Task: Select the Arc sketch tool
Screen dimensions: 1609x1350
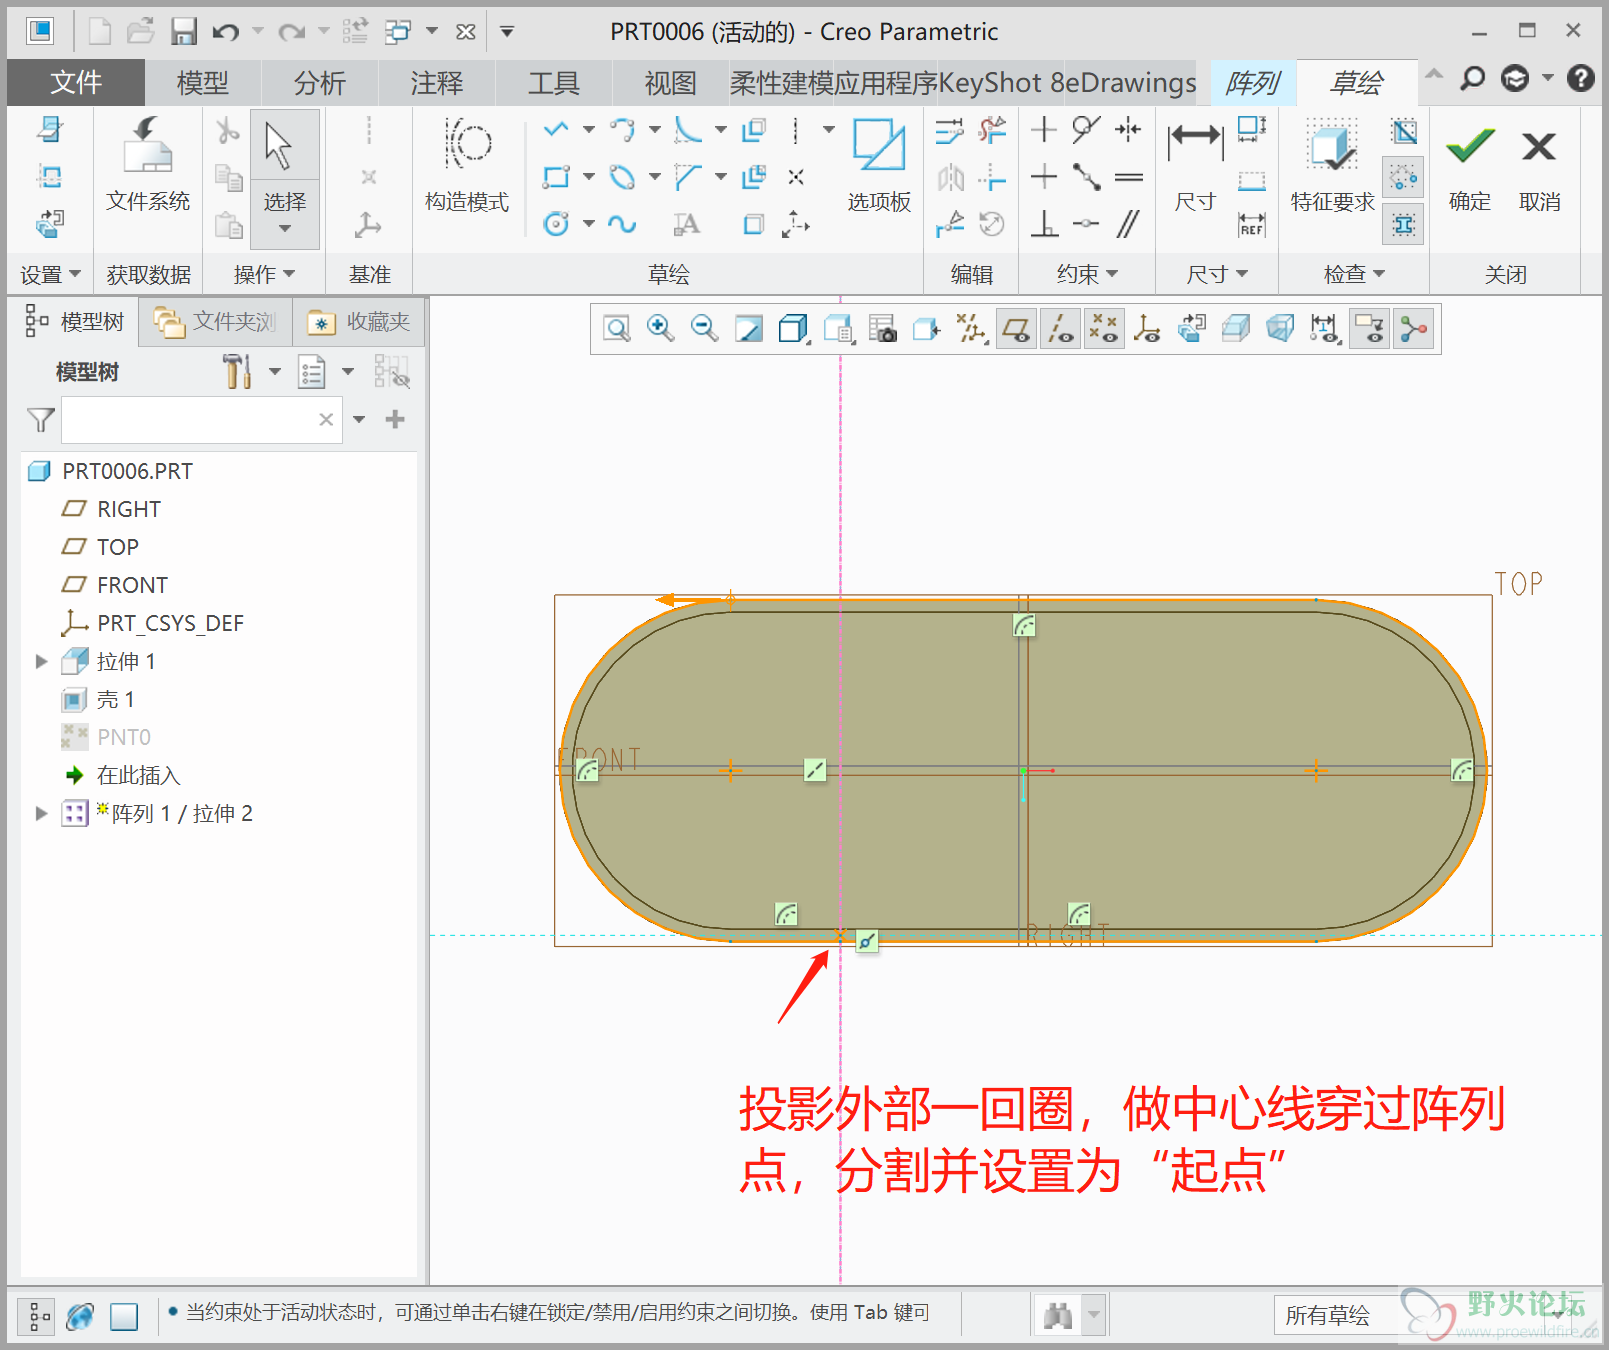Action: pyautogui.click(x=622, y=129)
